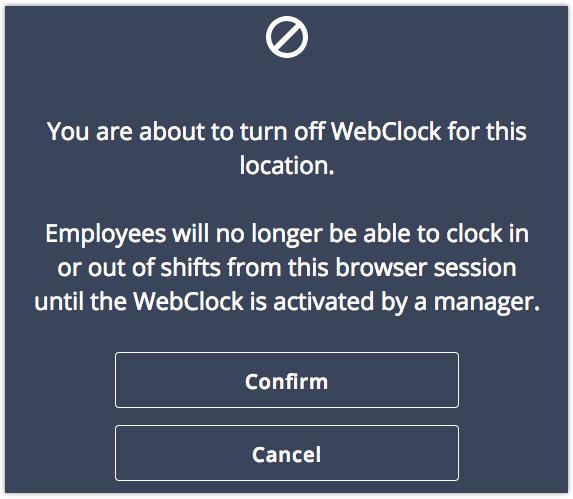
Task: Click the 'or out of shifts' text line
Action: (287, 267)
